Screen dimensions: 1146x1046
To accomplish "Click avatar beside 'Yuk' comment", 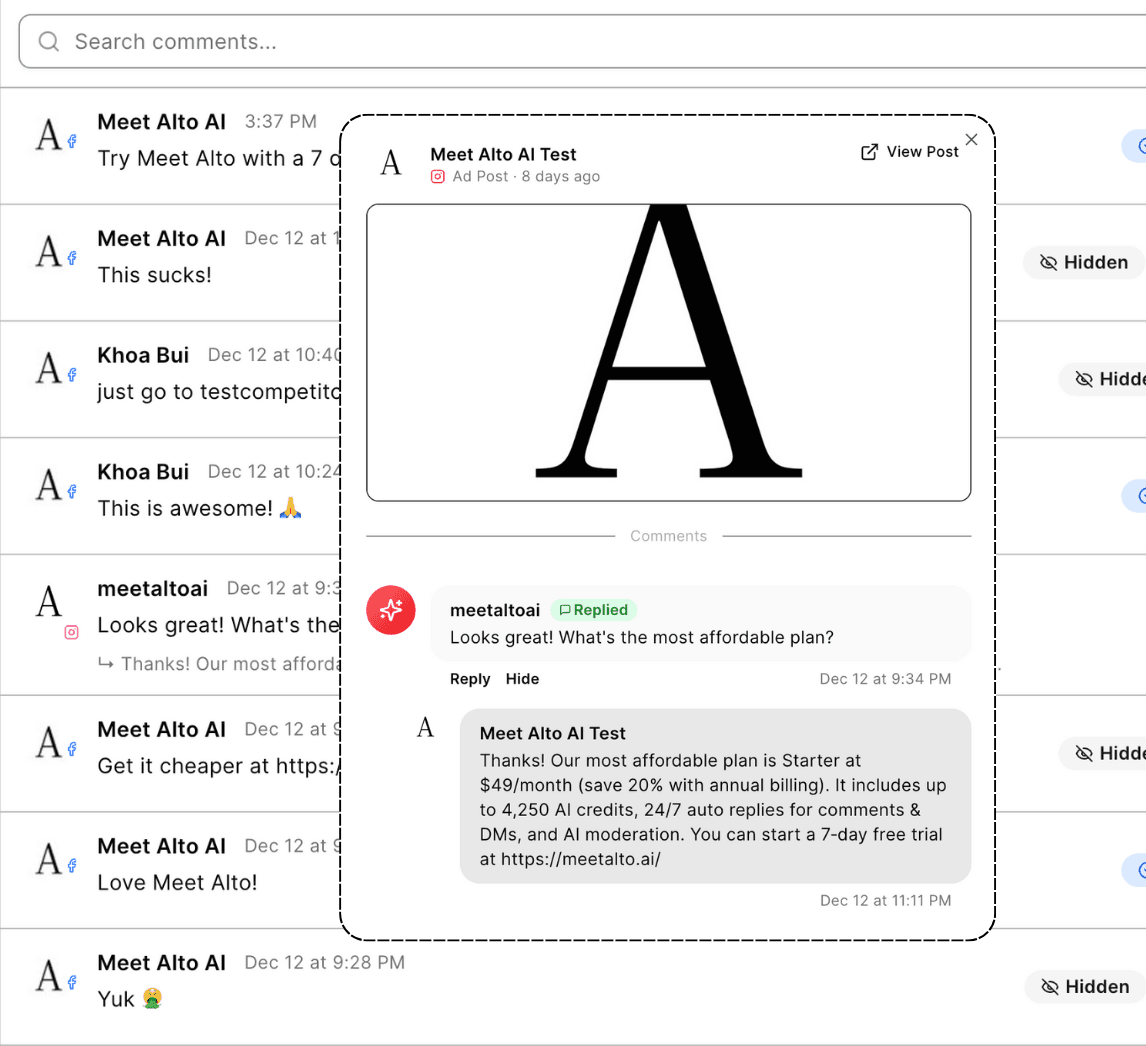I will (x=50, y=976).
